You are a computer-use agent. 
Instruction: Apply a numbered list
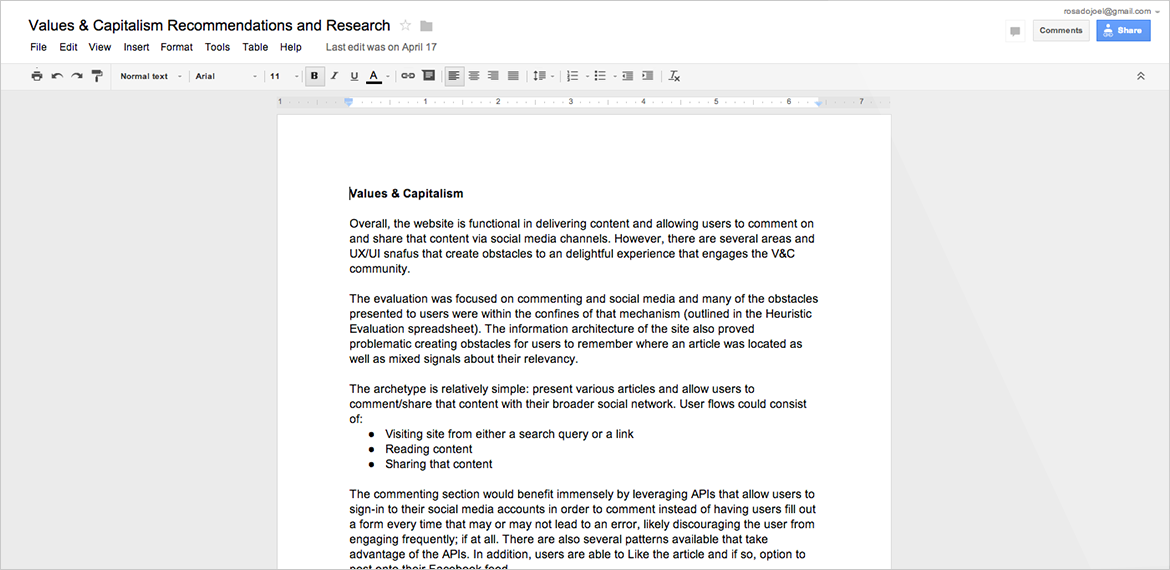coord(572,76)
